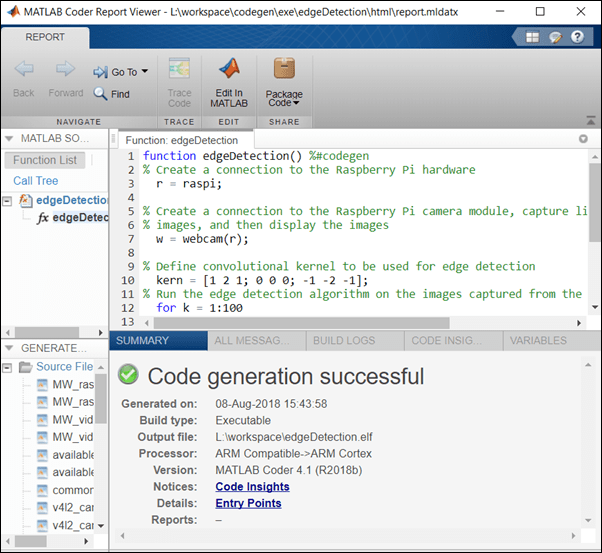Click the Package Code box icon
Image resolution: width=602 pixels, height=553 pixels.
(284, 70)
